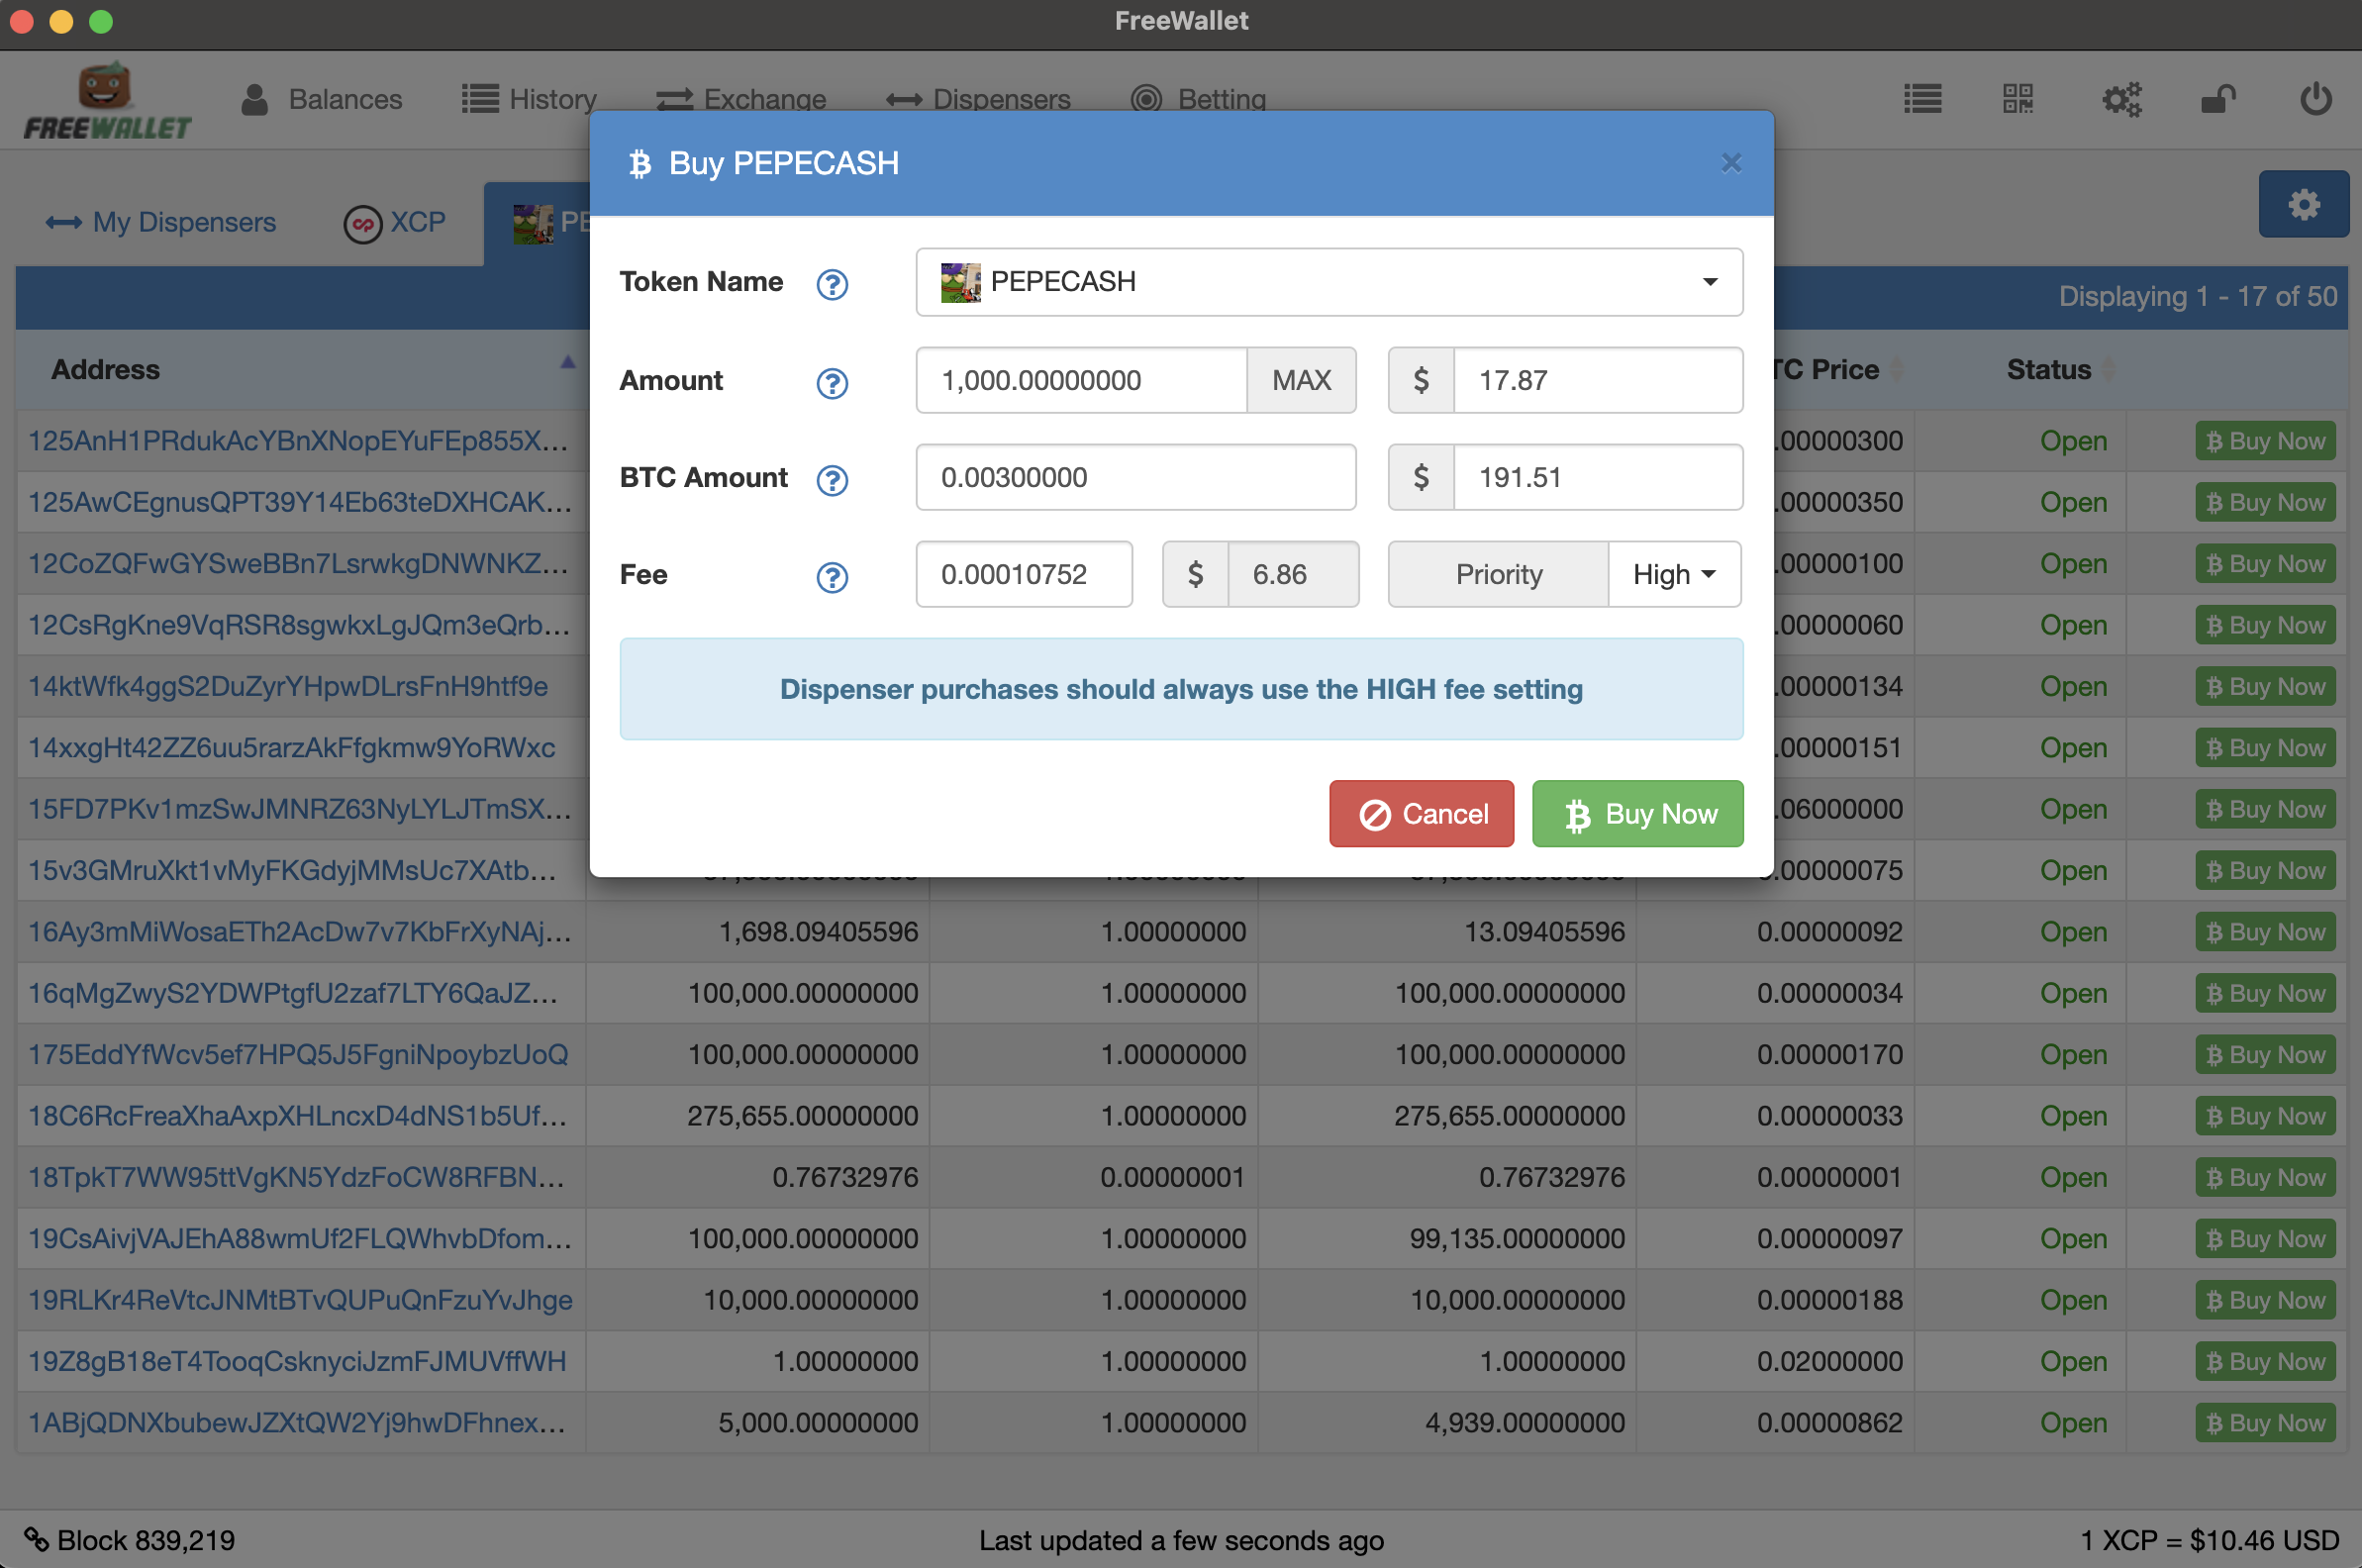Open address 125AwCEgnusQPT39Y14Eb63teDXHCAK
The width and height of the screenshot is (2362, 1568).
(300, 502)
